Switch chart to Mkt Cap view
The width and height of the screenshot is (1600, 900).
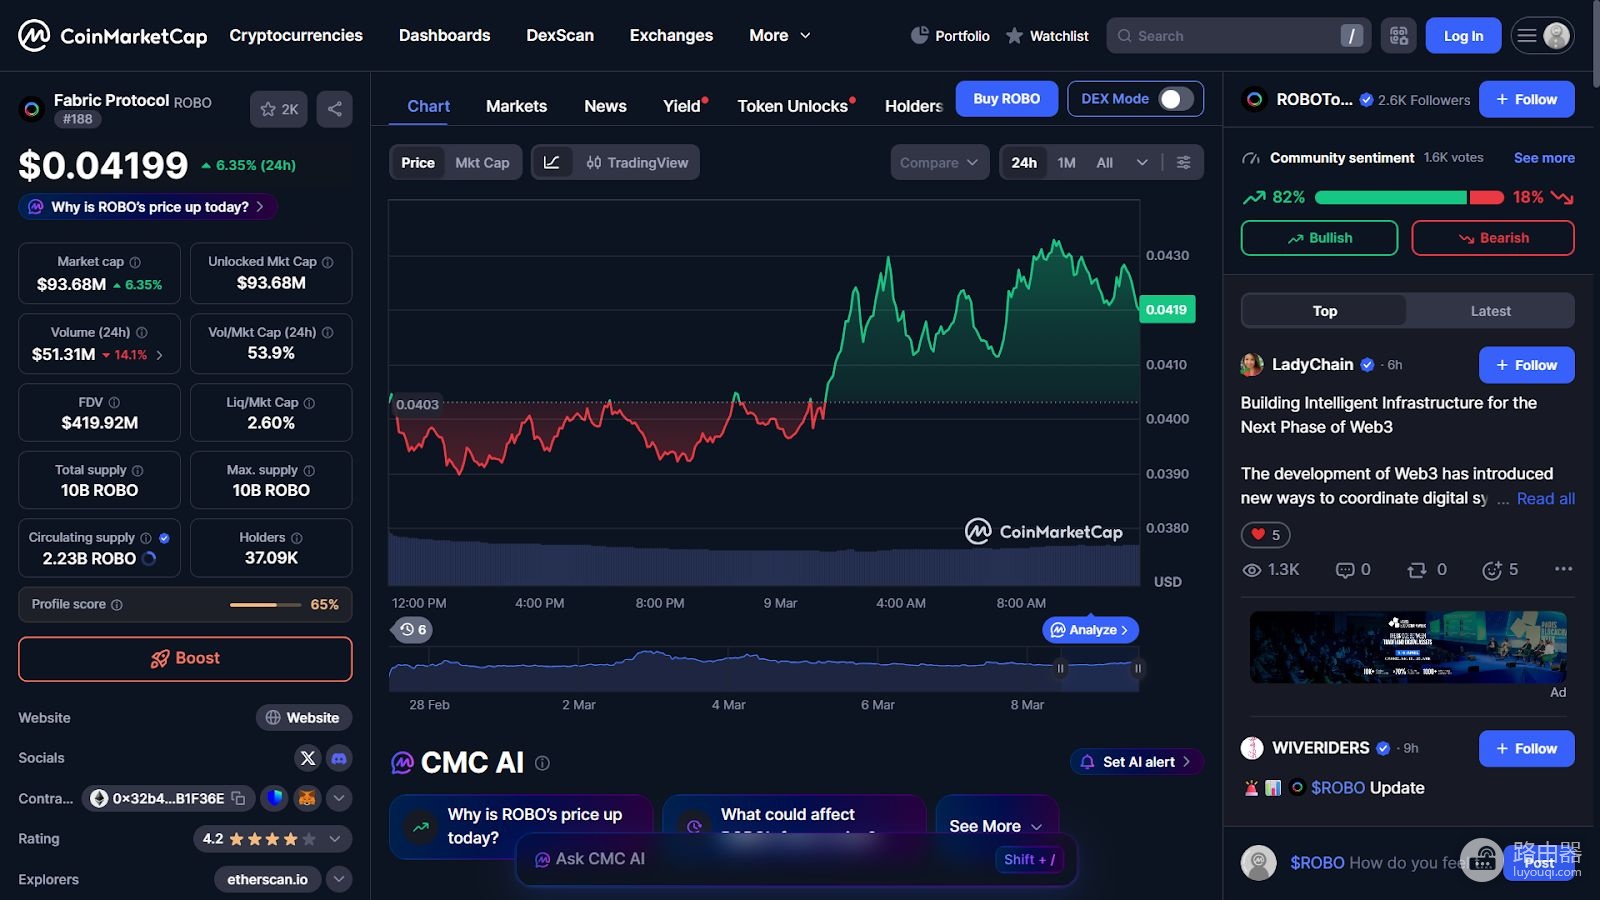(482, 162)
